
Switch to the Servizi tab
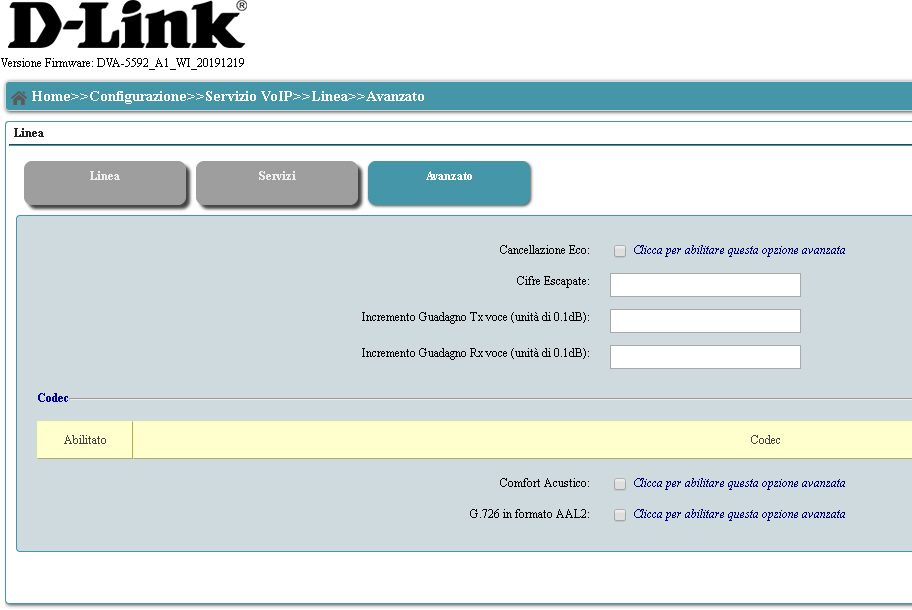(x=277, y=183)
